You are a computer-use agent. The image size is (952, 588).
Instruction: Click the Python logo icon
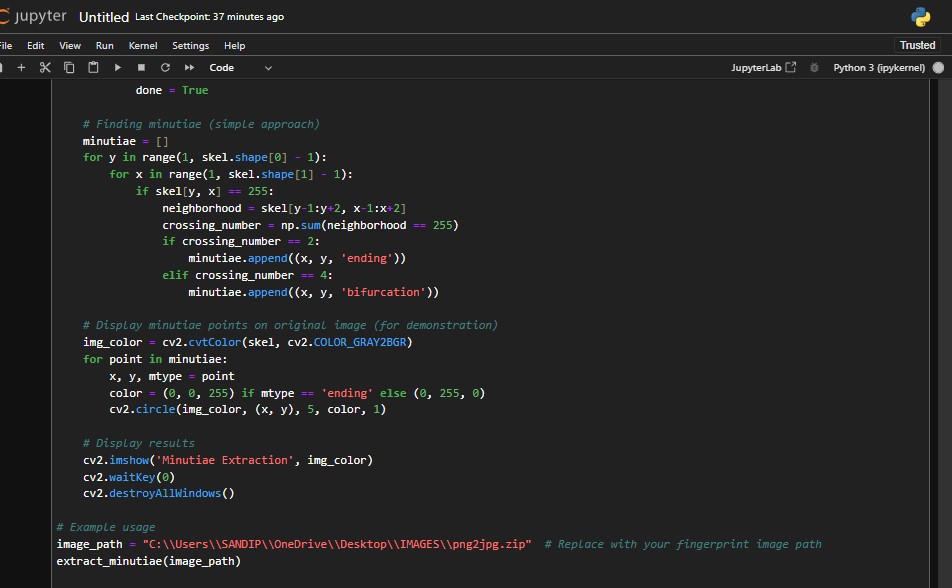tap(920, 16)
